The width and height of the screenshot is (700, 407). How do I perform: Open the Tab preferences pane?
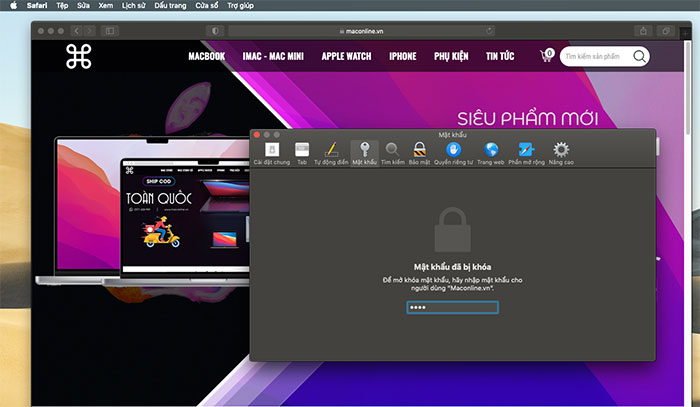[x=302, y=154]
